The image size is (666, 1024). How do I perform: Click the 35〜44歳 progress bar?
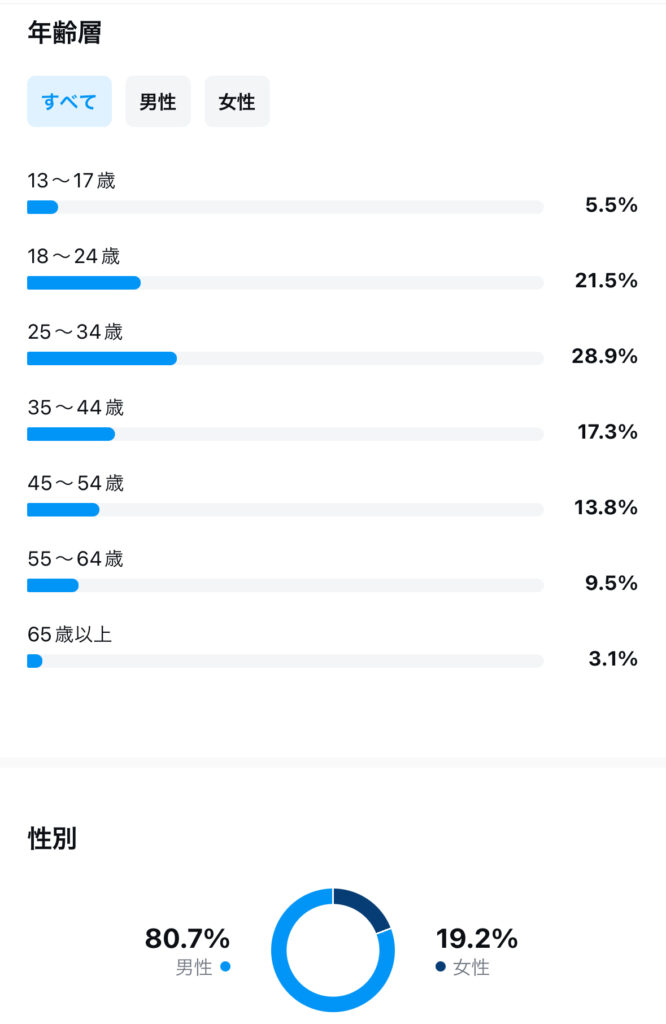tap(285, 434)
